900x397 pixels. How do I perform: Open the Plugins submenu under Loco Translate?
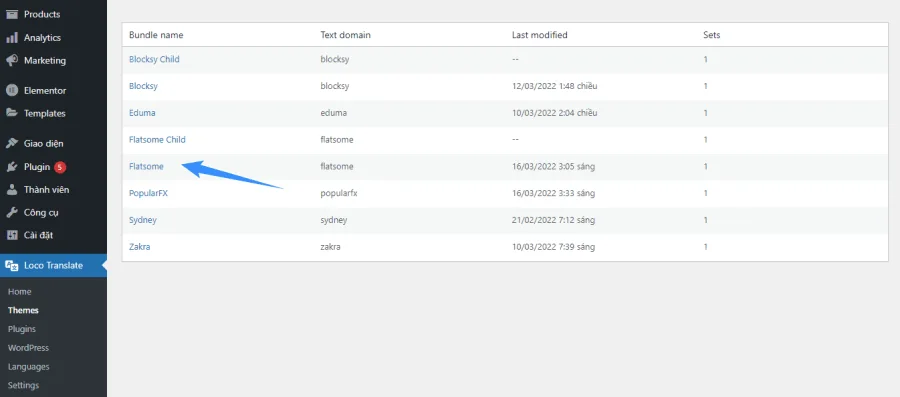pyautogui.click(x=22, y=329)
